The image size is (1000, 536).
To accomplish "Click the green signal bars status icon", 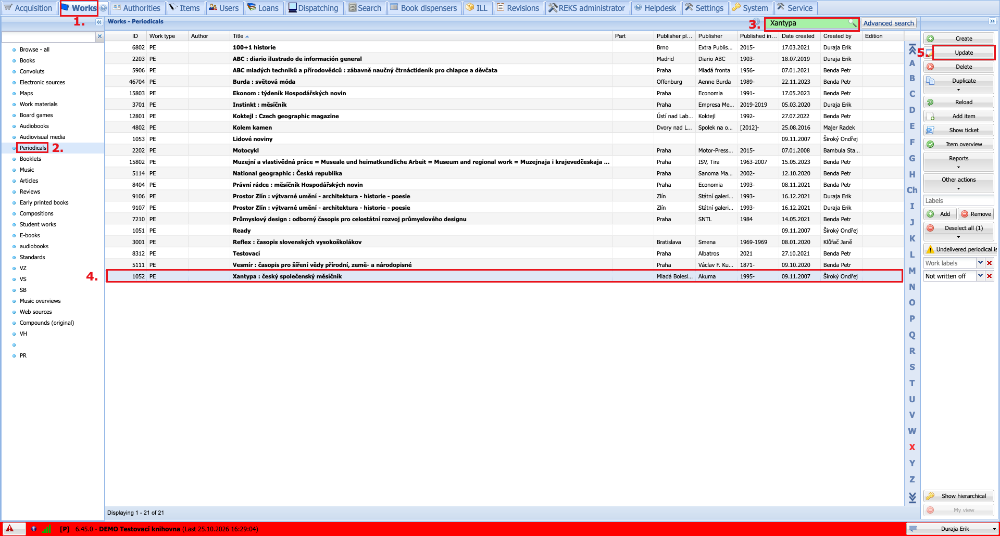I will 46,529.
